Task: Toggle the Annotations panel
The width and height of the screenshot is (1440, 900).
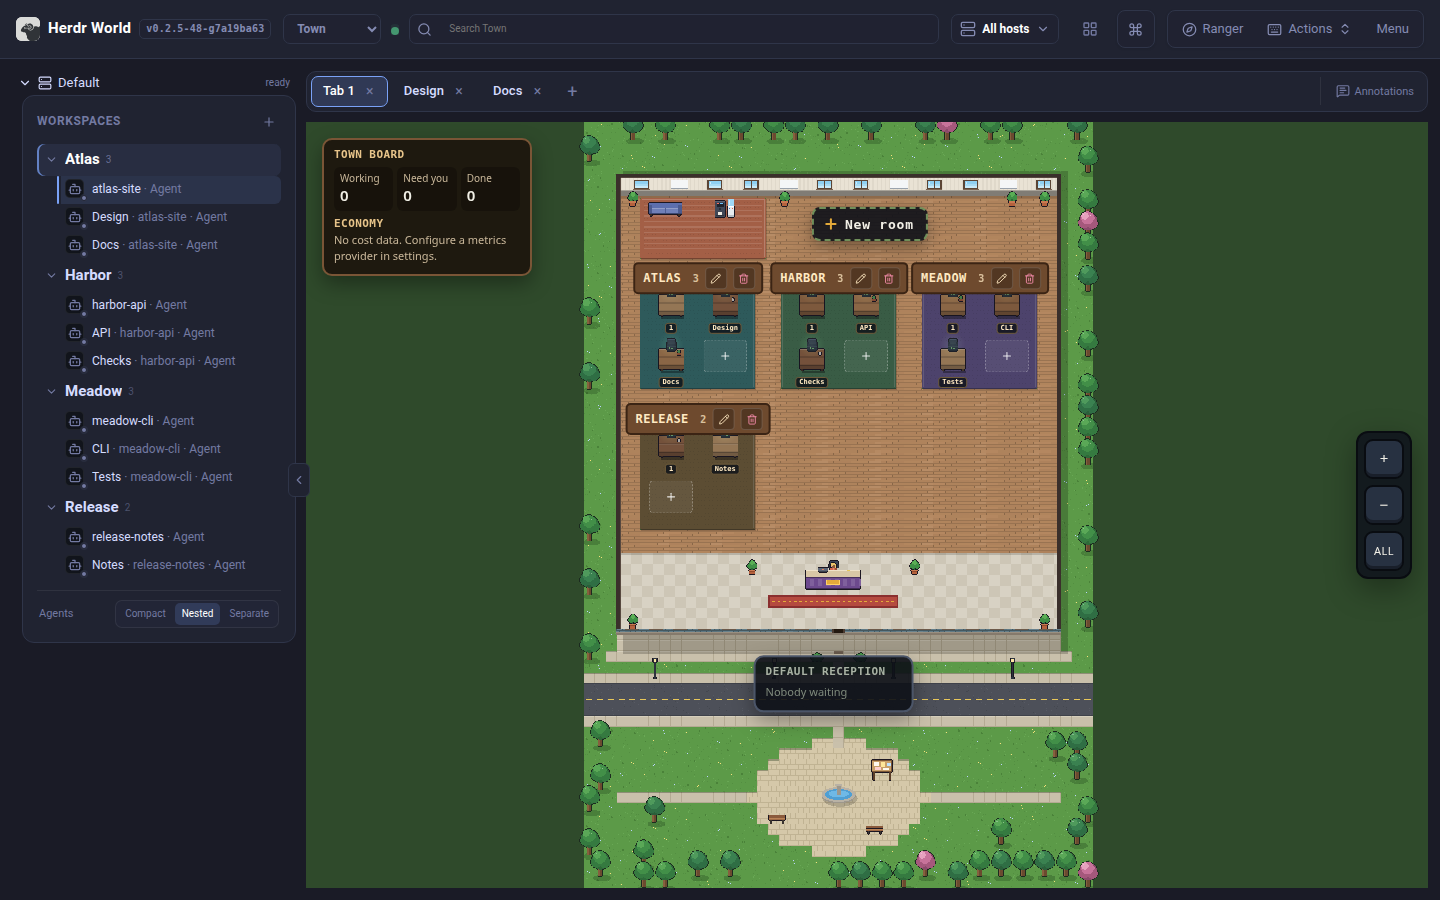Action: tap(1375, 91)
